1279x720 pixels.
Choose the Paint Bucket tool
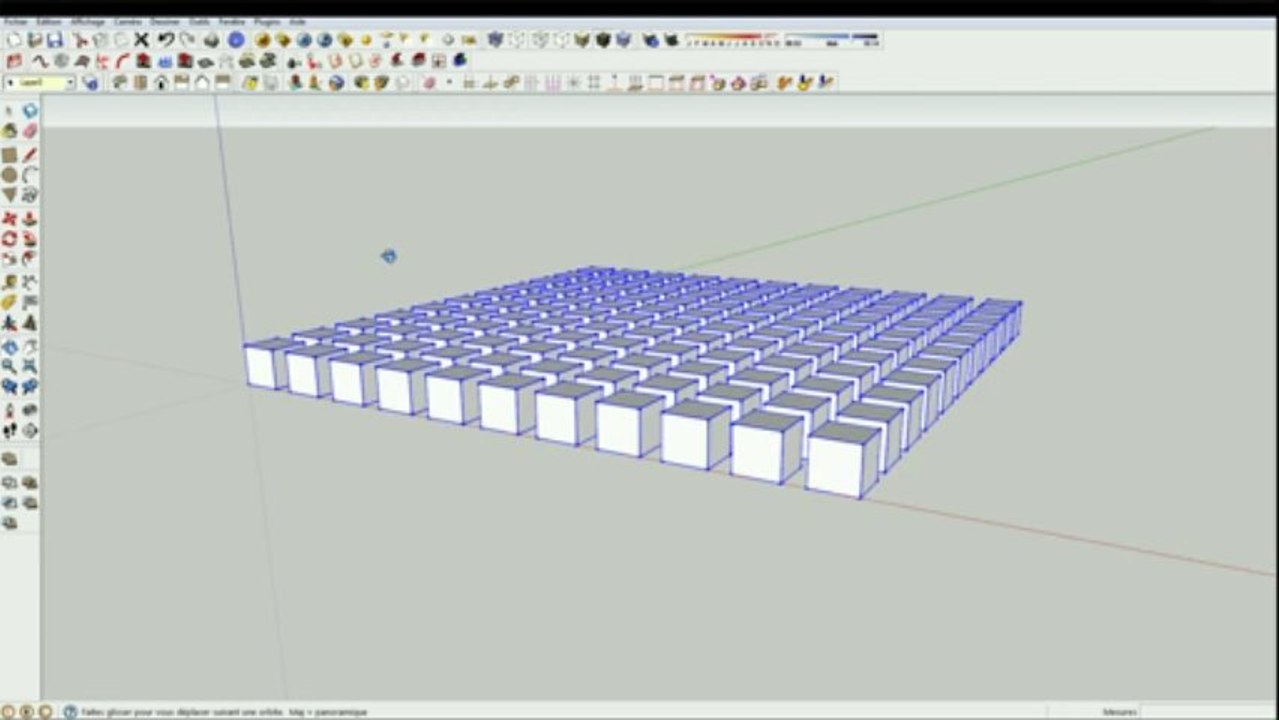click(x=9, y=132)
